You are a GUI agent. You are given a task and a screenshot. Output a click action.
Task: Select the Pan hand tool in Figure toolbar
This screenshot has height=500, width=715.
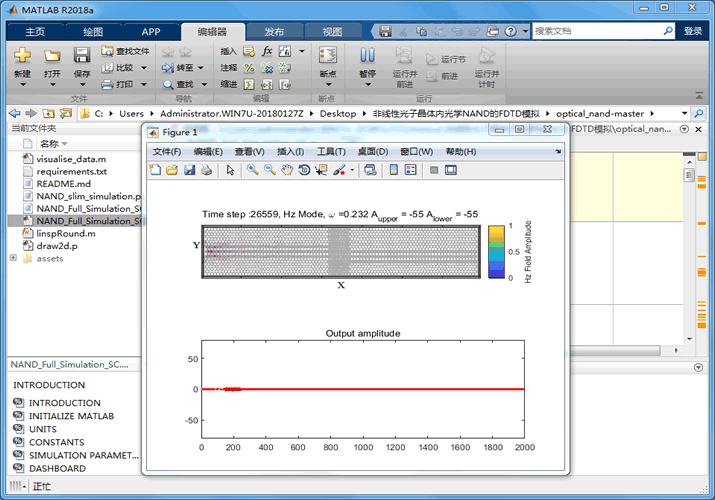point(287,170)
